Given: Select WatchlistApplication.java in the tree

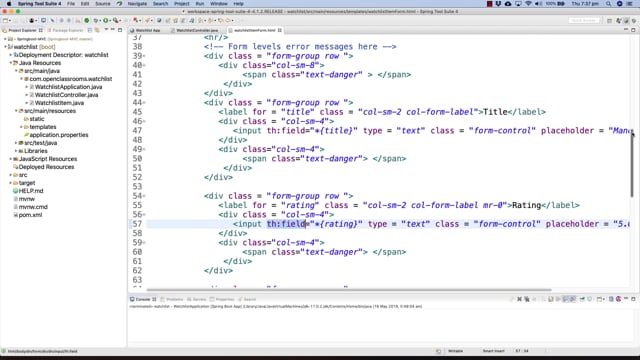Looking at the screenshot, I should point(68,87).
